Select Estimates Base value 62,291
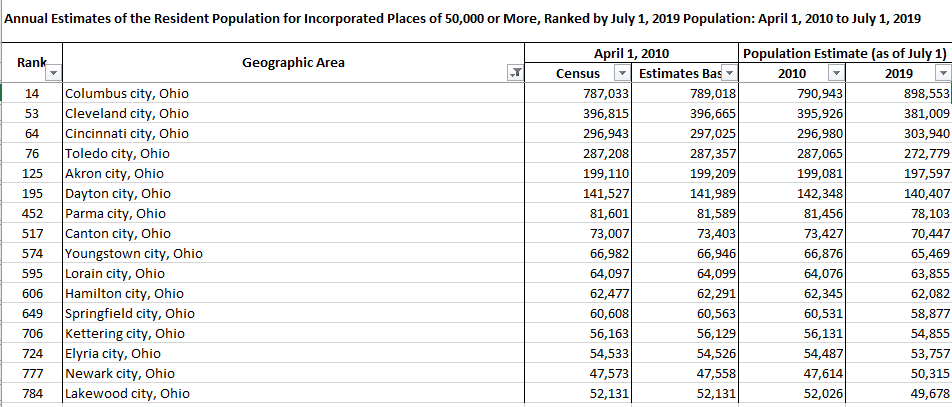952x407 pixels. pos(685,294)
